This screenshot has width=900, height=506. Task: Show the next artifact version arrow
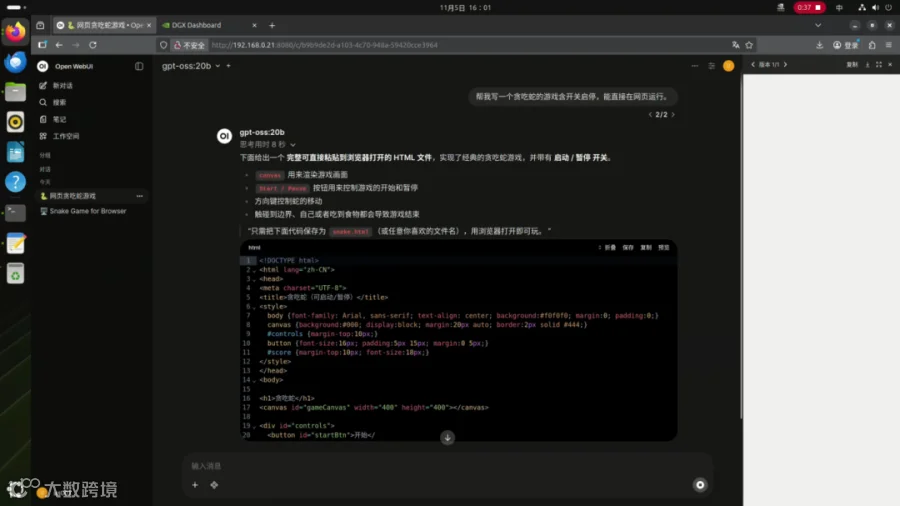[x=785, y=65]
